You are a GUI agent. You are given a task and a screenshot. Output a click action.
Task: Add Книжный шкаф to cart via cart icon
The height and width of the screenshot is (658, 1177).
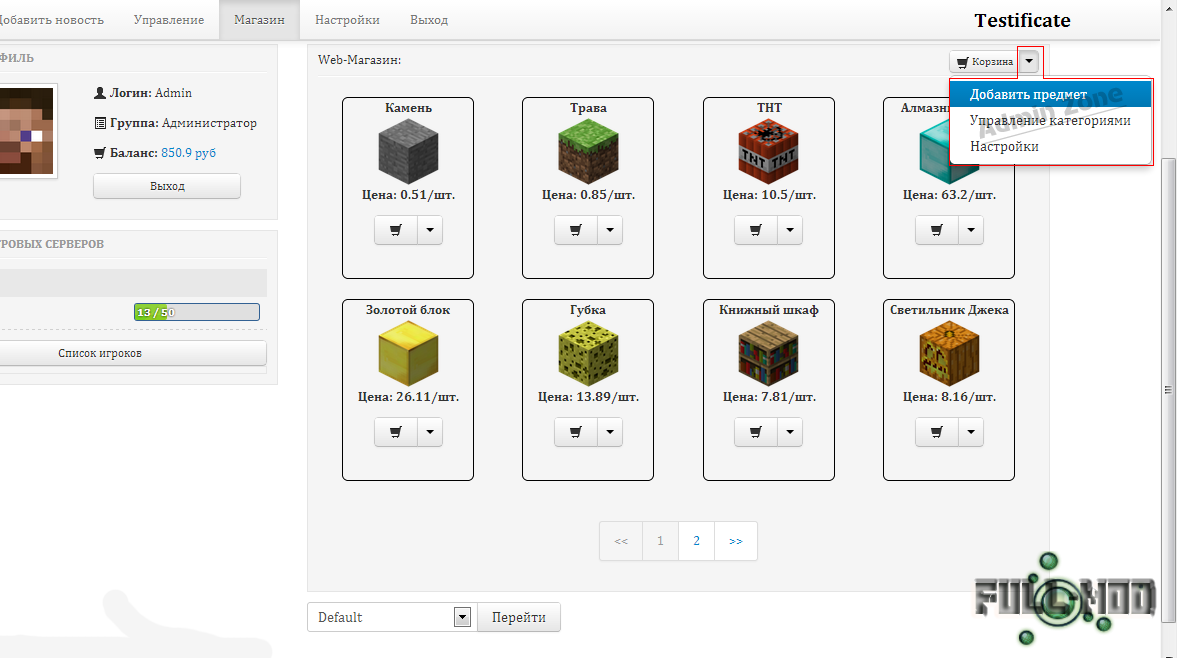(x=756, y=432)
